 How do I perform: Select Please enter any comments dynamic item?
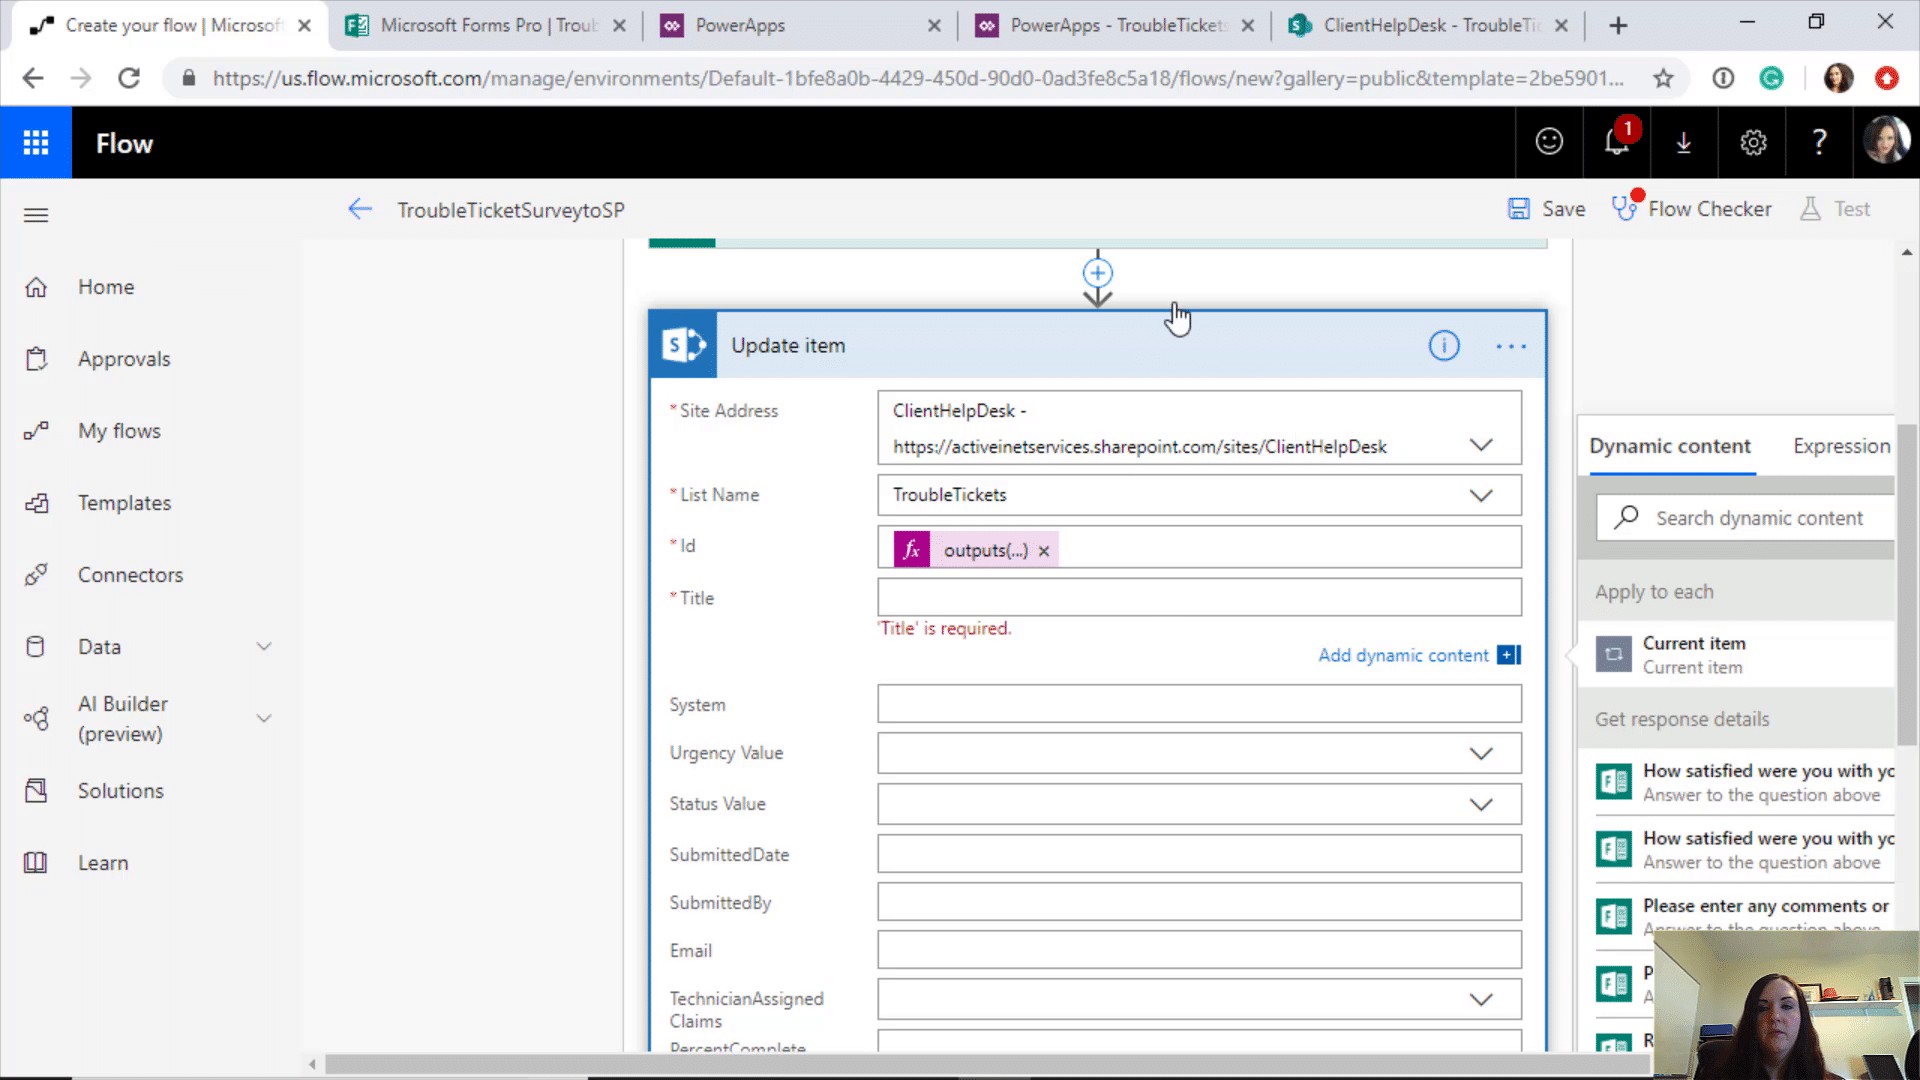(x=1743, y=915)
